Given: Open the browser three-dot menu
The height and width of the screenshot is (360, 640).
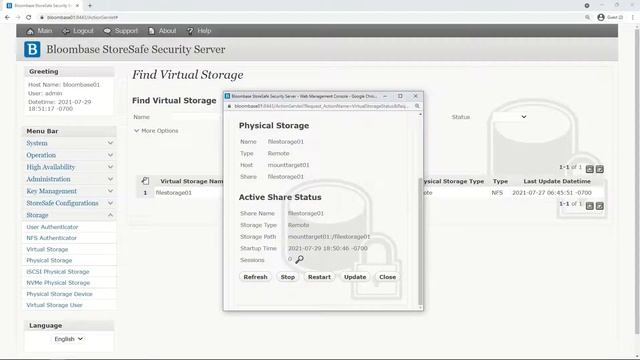Looking at the screenshot, I should pos(633,18).
